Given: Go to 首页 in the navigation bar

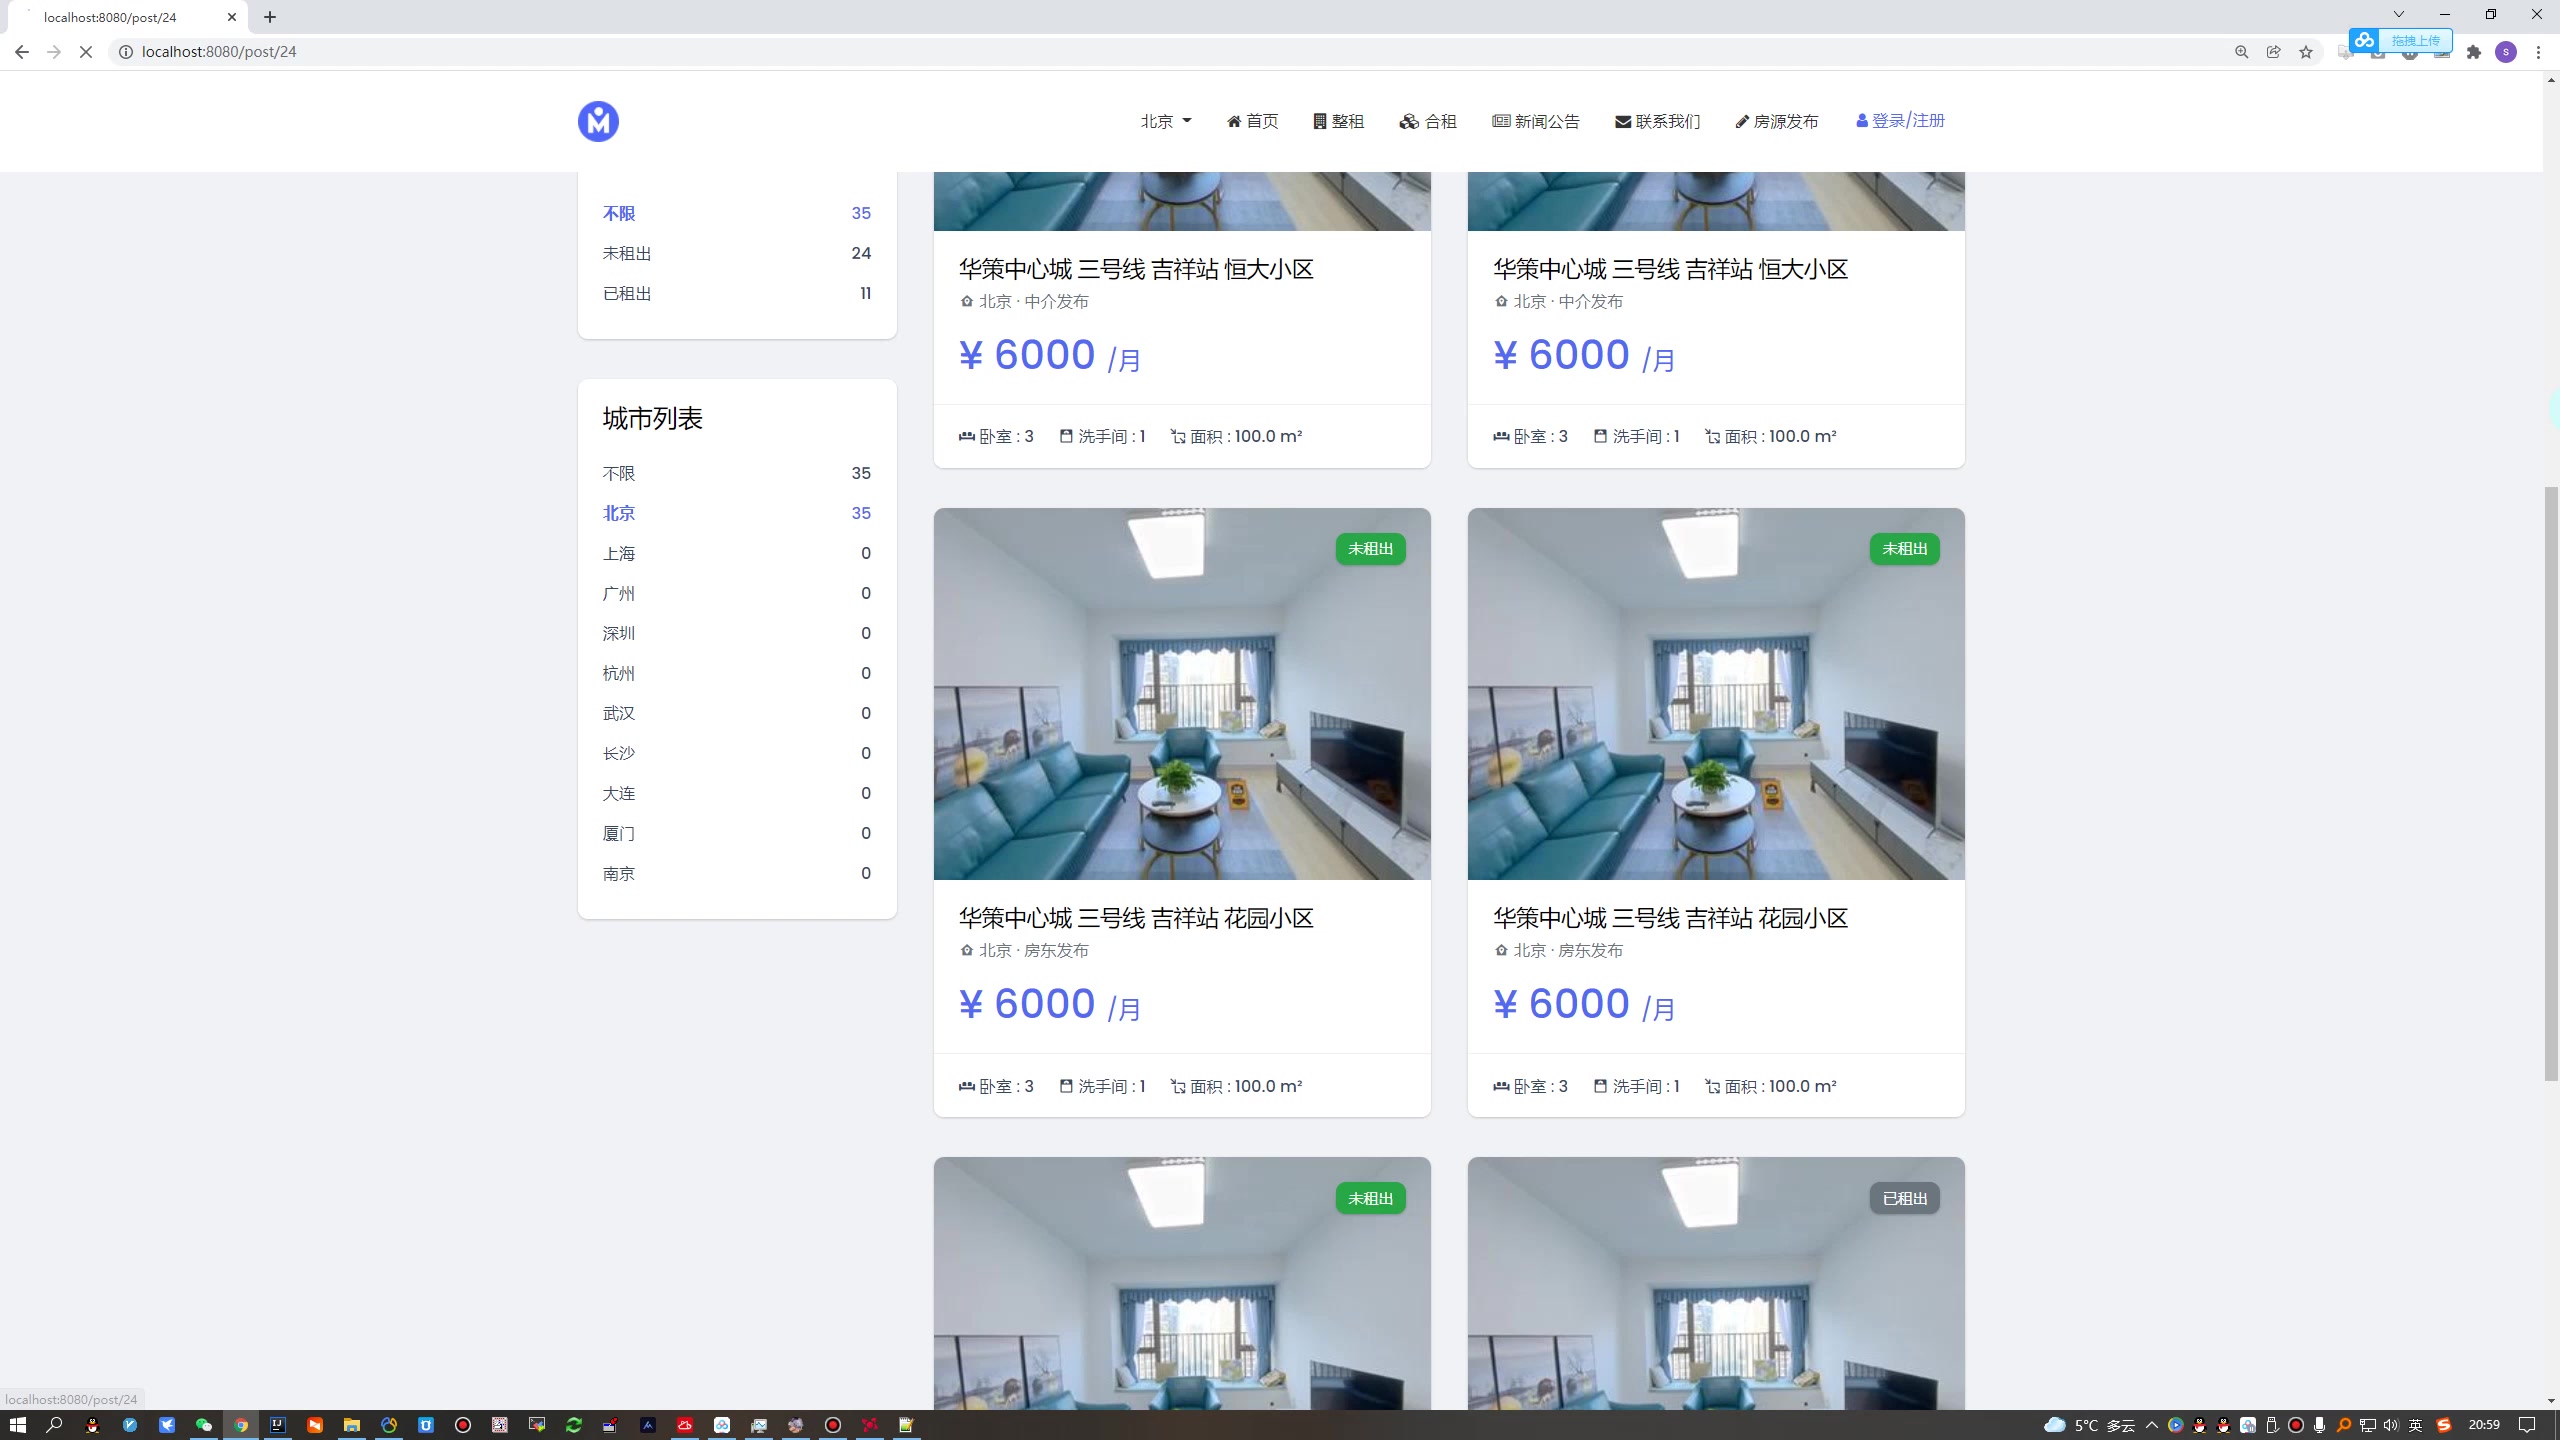Looking at the screenshot, I should tap(1252, 121).
